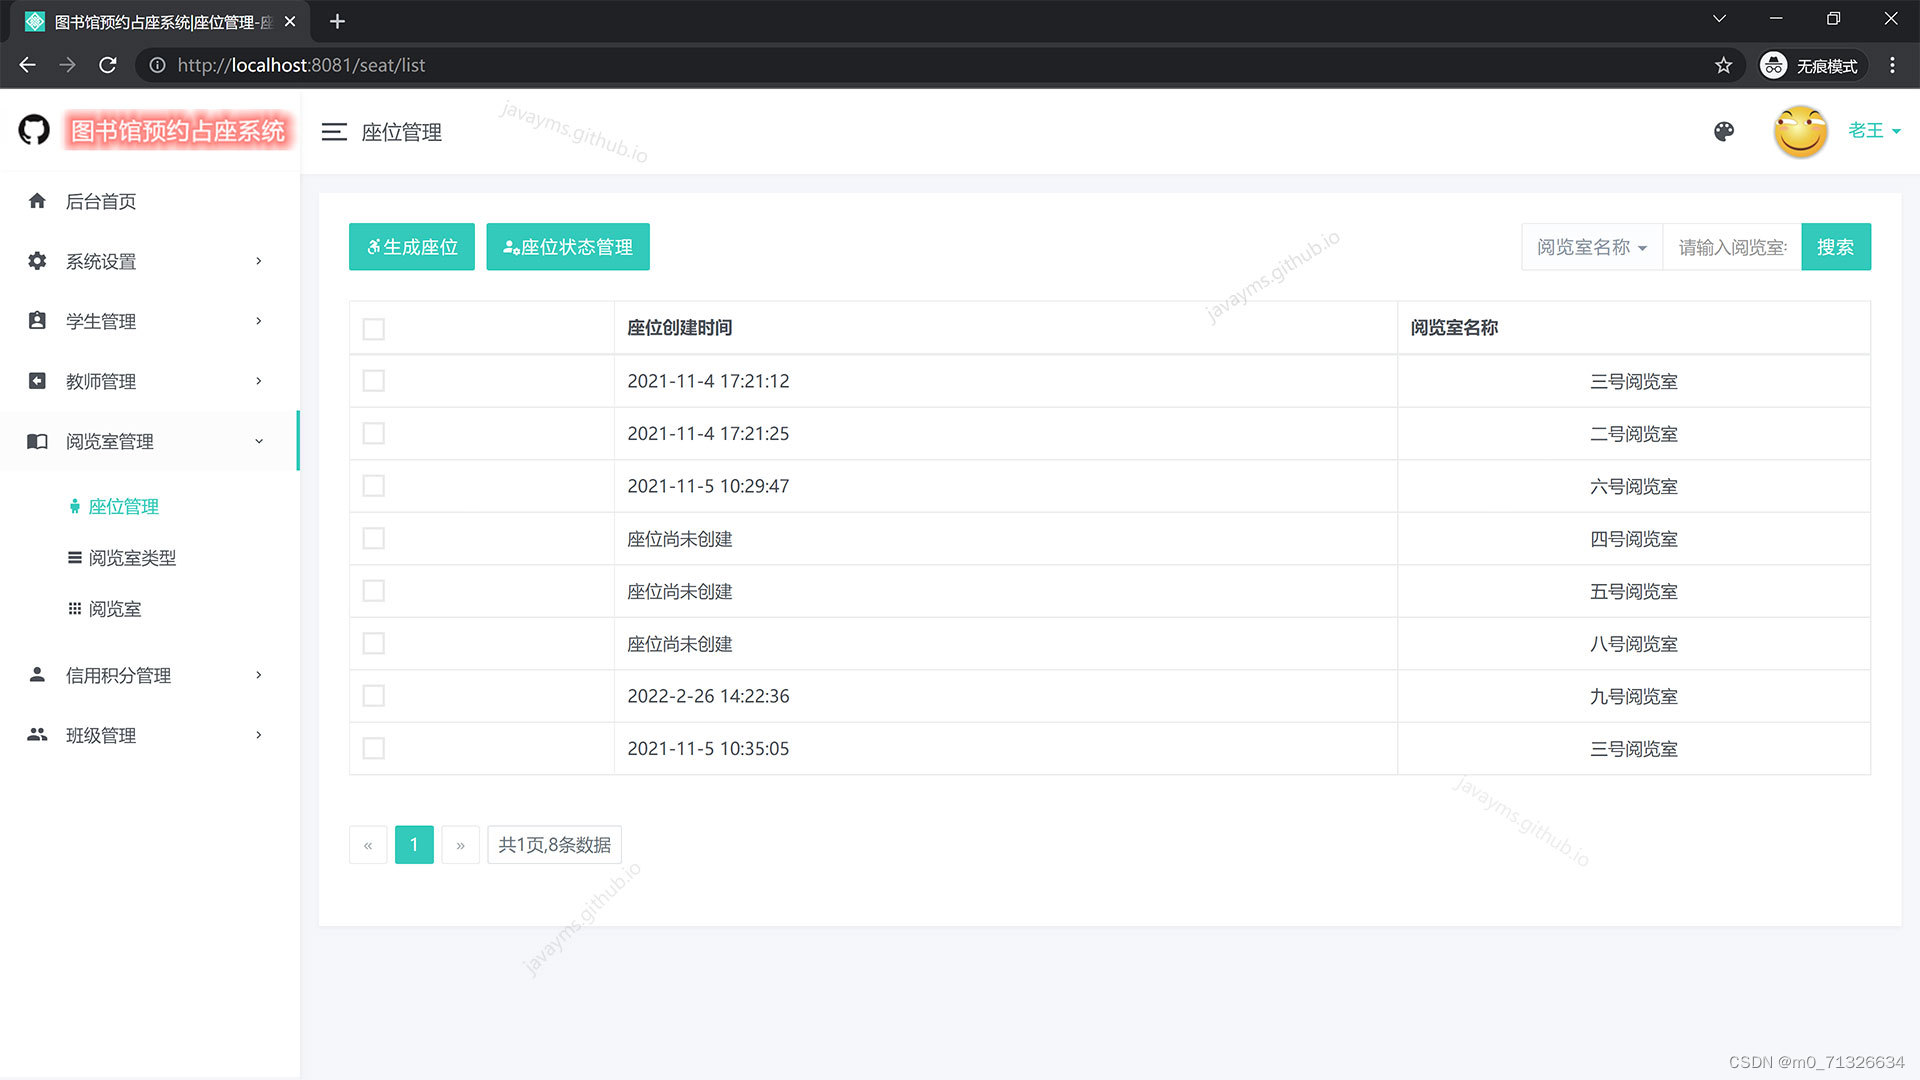Click the GitHub logo in top left

click(x=33, y=129)
